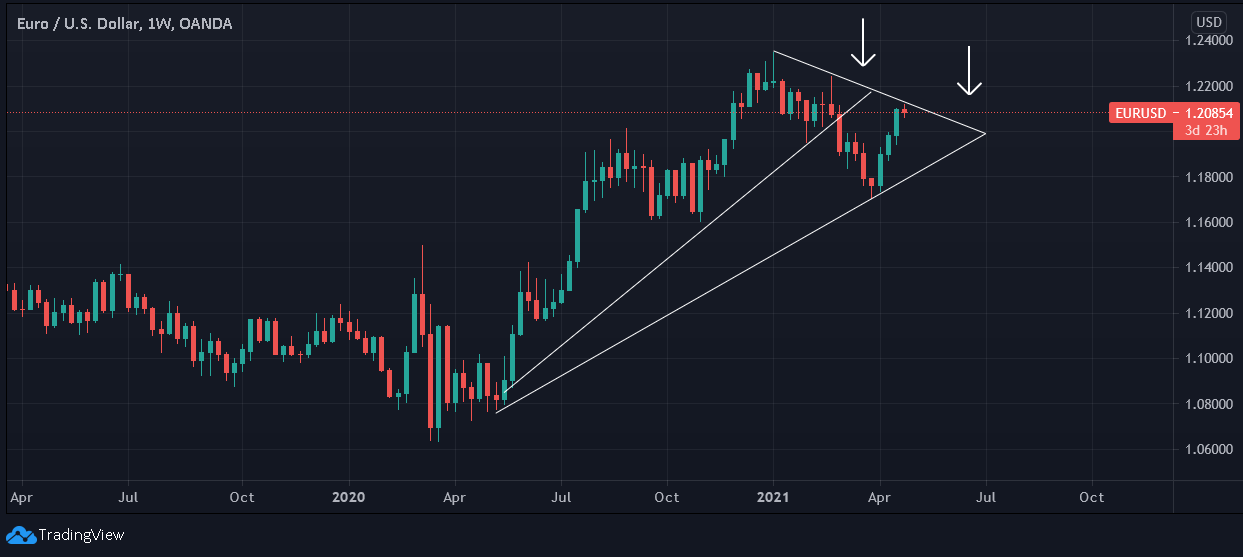Open the TradingView text link
1243x557 pixels.
pos(82,535)
